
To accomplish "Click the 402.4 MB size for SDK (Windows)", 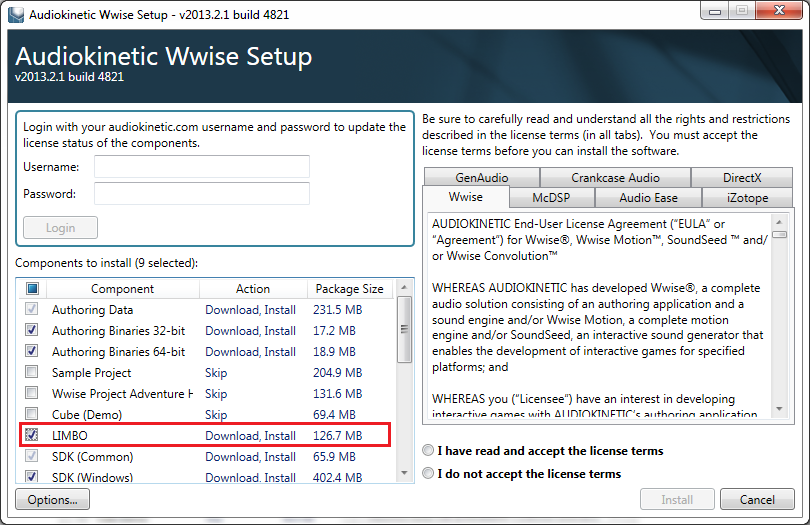I will pos(337,477).
